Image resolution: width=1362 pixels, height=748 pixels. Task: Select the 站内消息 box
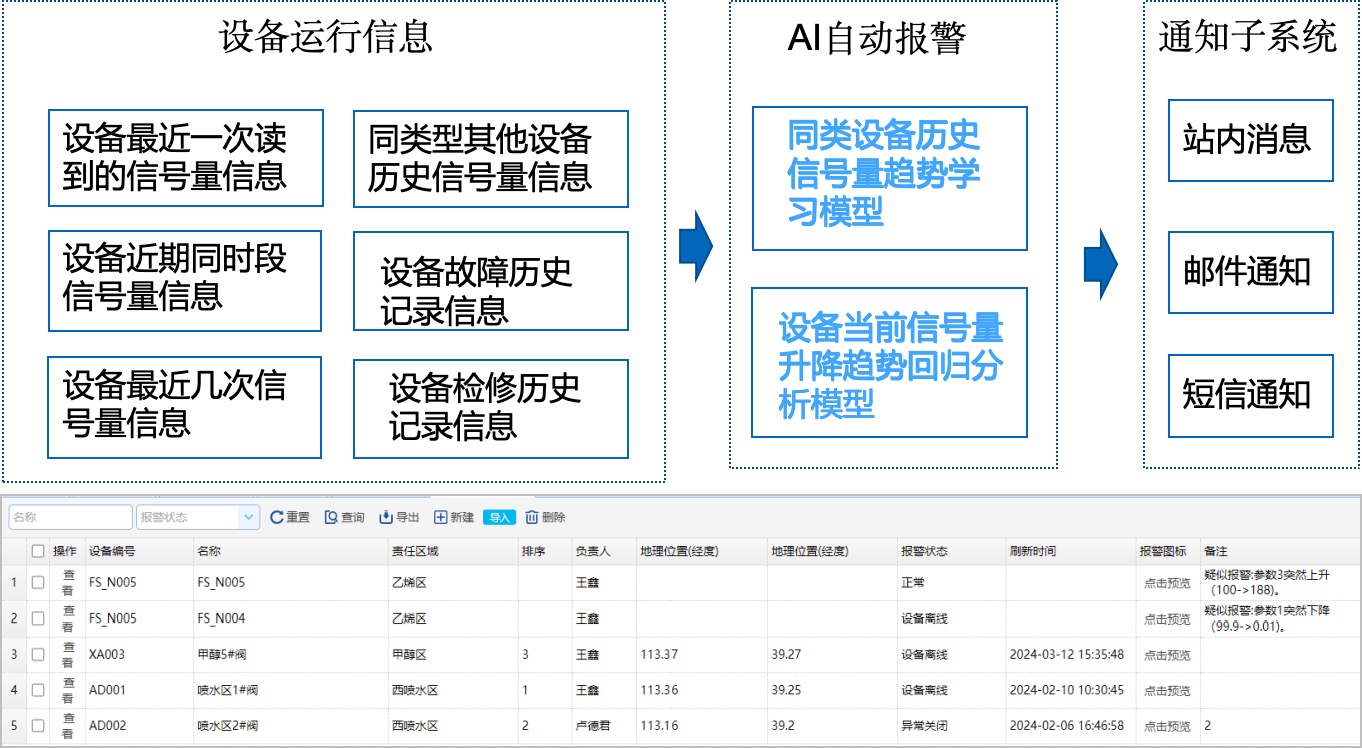[x=1250, y=140]
